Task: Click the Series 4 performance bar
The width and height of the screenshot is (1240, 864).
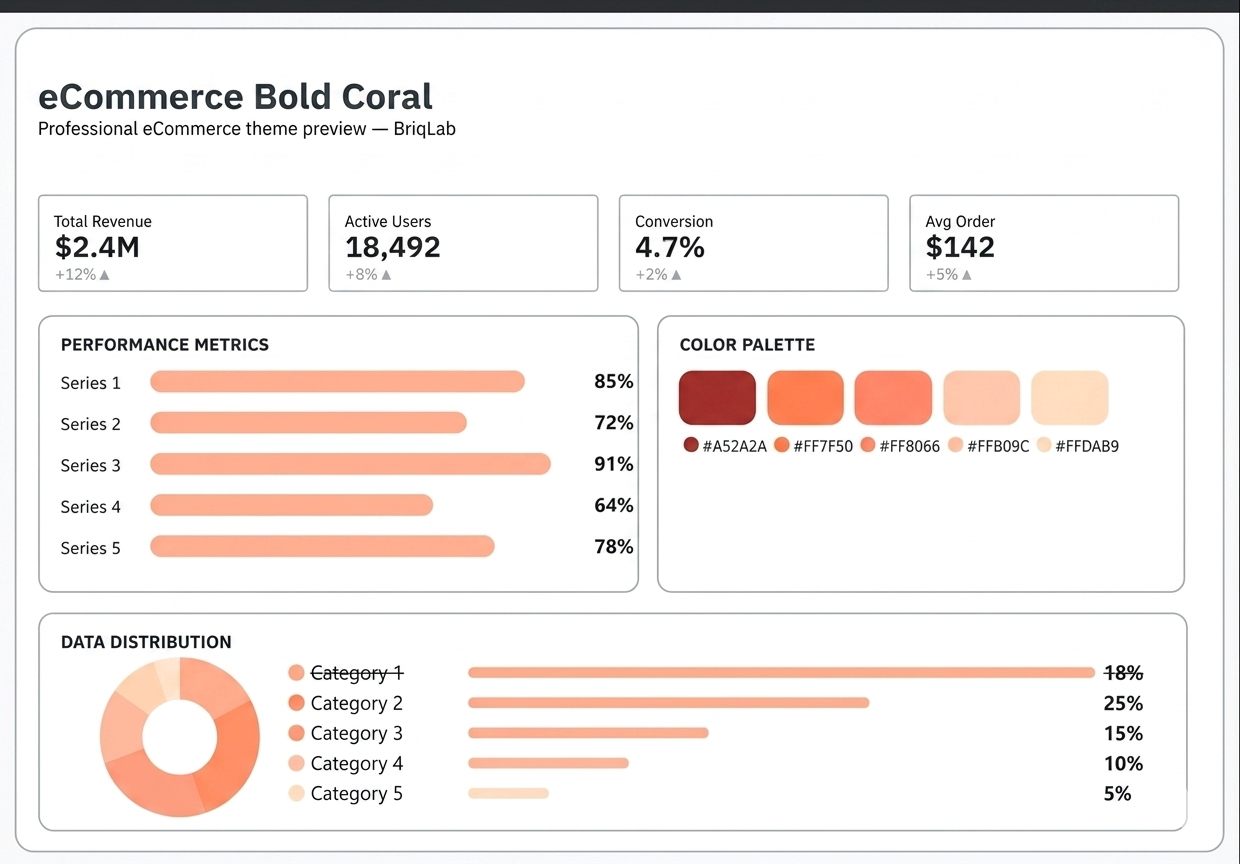Action: tap(291, 506)
